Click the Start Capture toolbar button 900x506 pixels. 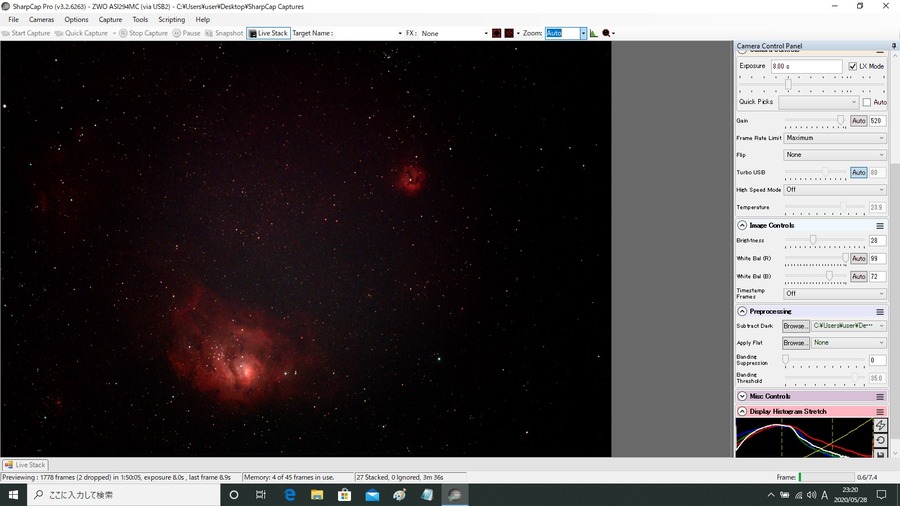pos(26,33)
